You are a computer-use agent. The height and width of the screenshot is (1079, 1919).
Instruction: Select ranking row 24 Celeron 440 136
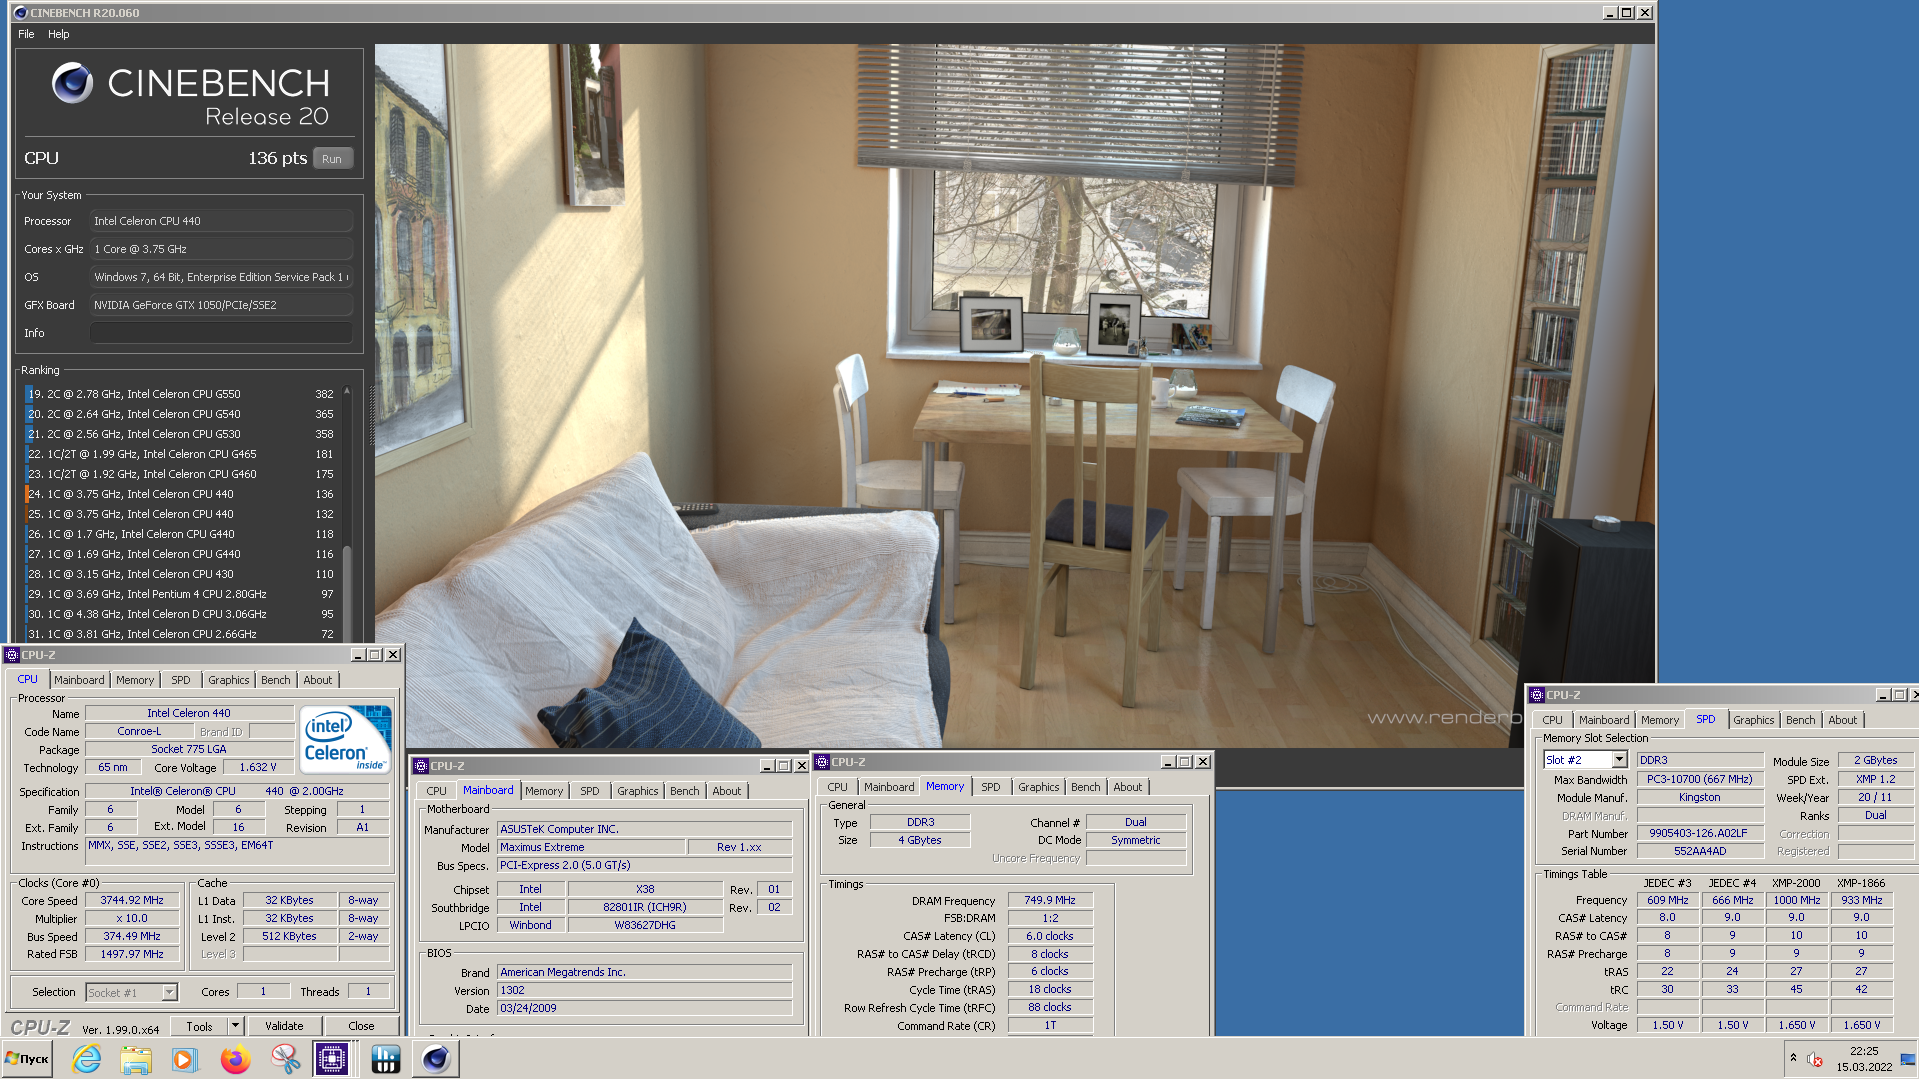coord(180,494)
